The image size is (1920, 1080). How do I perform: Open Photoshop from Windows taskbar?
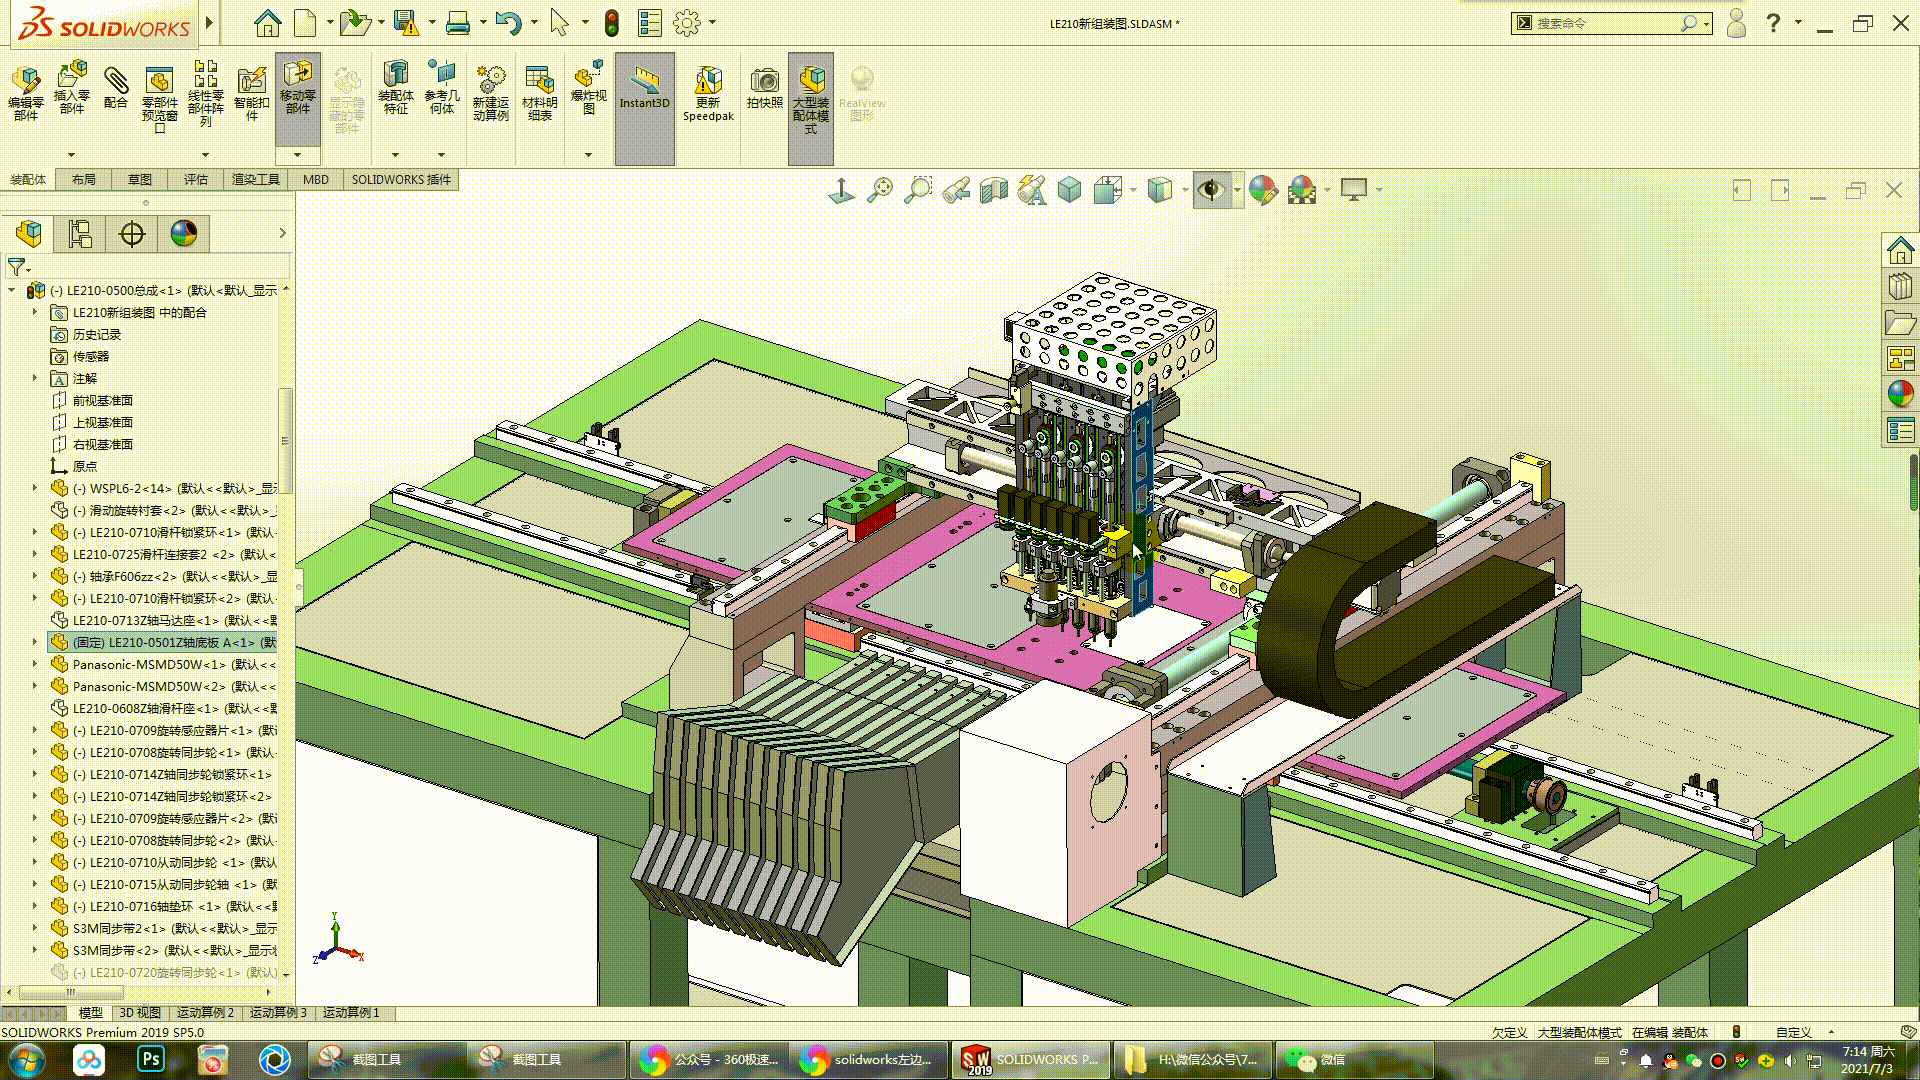(x=151, y=1059)
